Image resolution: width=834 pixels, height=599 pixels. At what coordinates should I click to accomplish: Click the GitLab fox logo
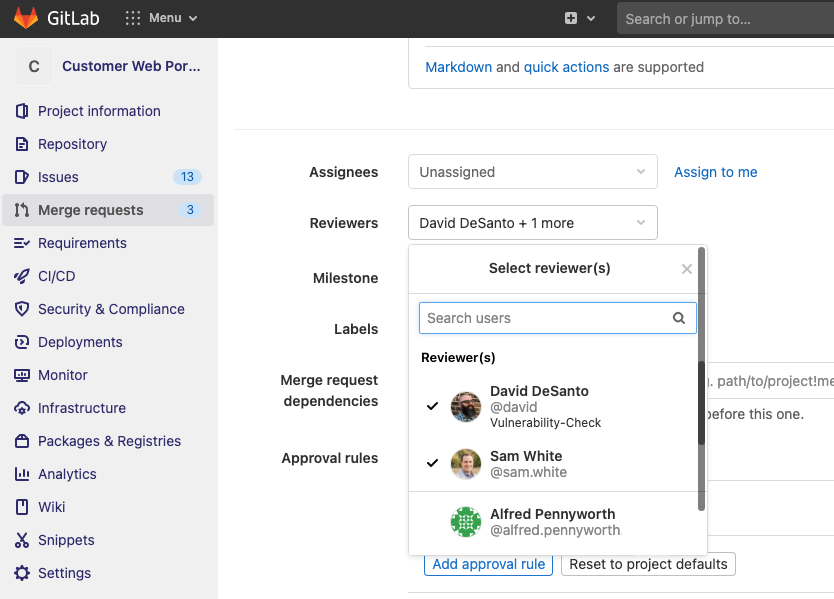(x=26, y=18)
